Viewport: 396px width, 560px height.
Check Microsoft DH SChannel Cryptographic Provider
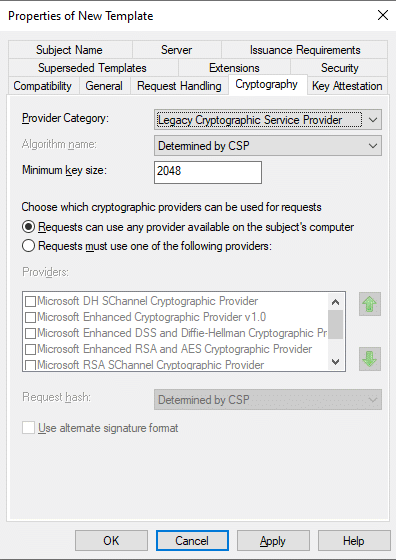tap(30, 301)
